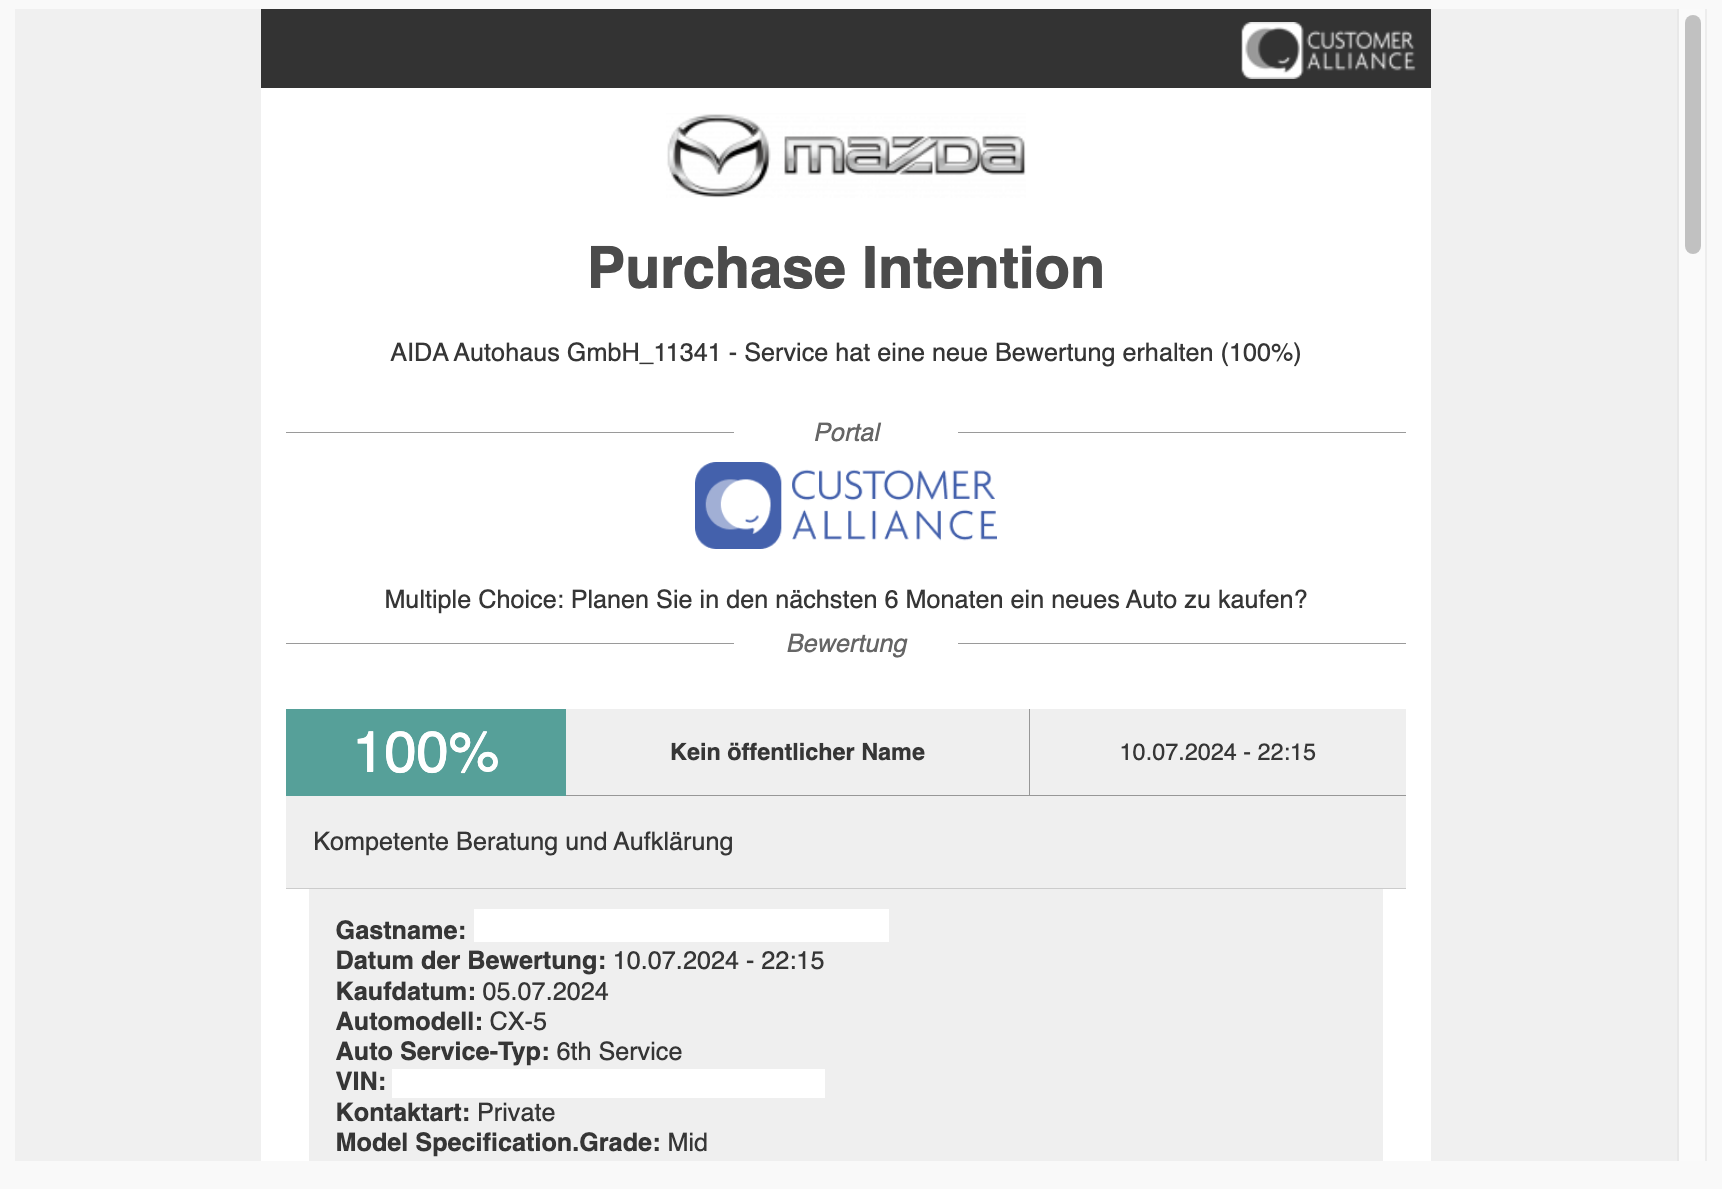The image size is (1722, 1189).
Task: Click the Kein öffentlicher Name cell
Action: coord(797,752)
